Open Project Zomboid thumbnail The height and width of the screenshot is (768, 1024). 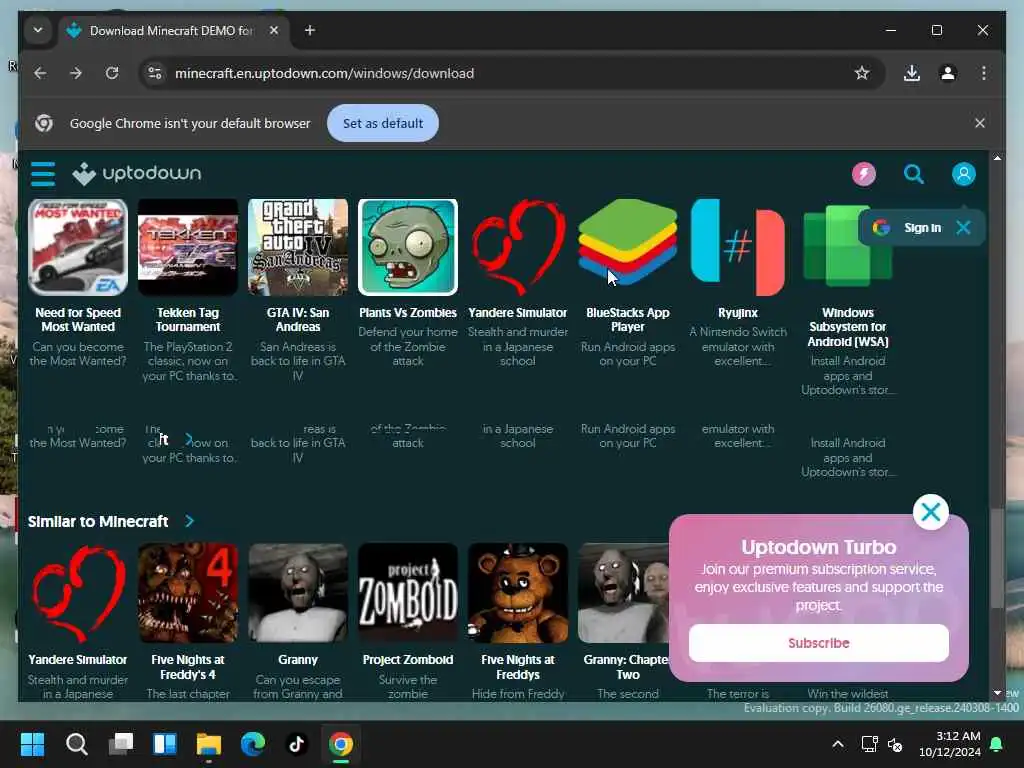point(408,593)
